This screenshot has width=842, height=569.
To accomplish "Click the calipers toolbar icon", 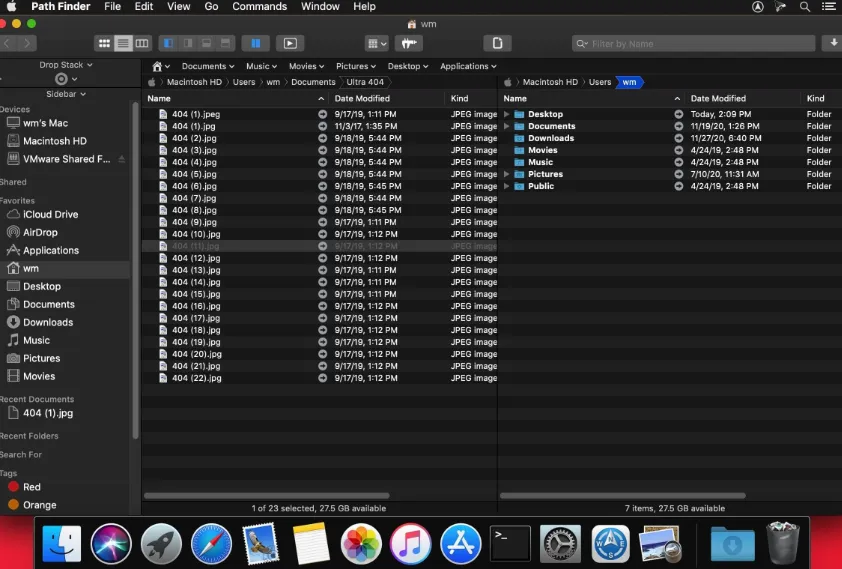I will click(409, 43).
